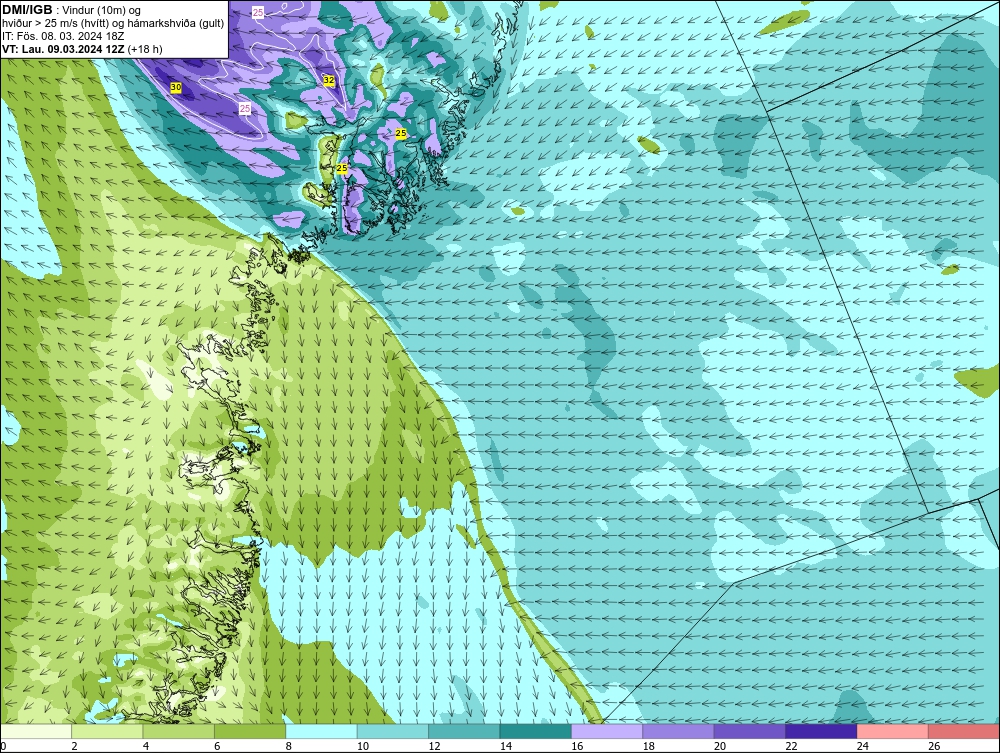Pick the 24–26 m/s pink swatch
The image size is (1000, 753).
[893, 731]
